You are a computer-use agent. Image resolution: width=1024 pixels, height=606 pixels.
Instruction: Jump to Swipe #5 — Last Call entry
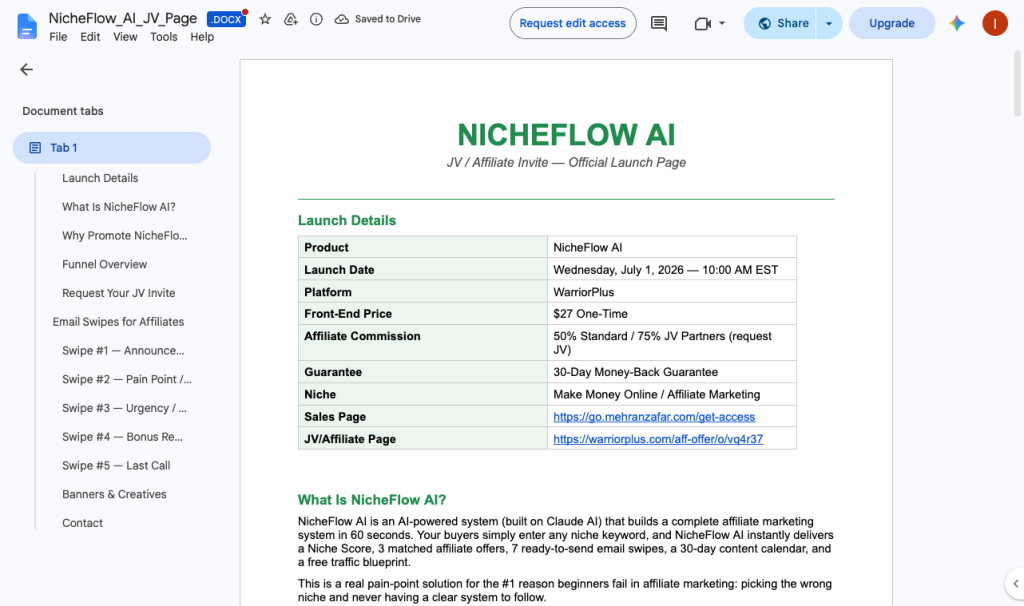[116, 465]
